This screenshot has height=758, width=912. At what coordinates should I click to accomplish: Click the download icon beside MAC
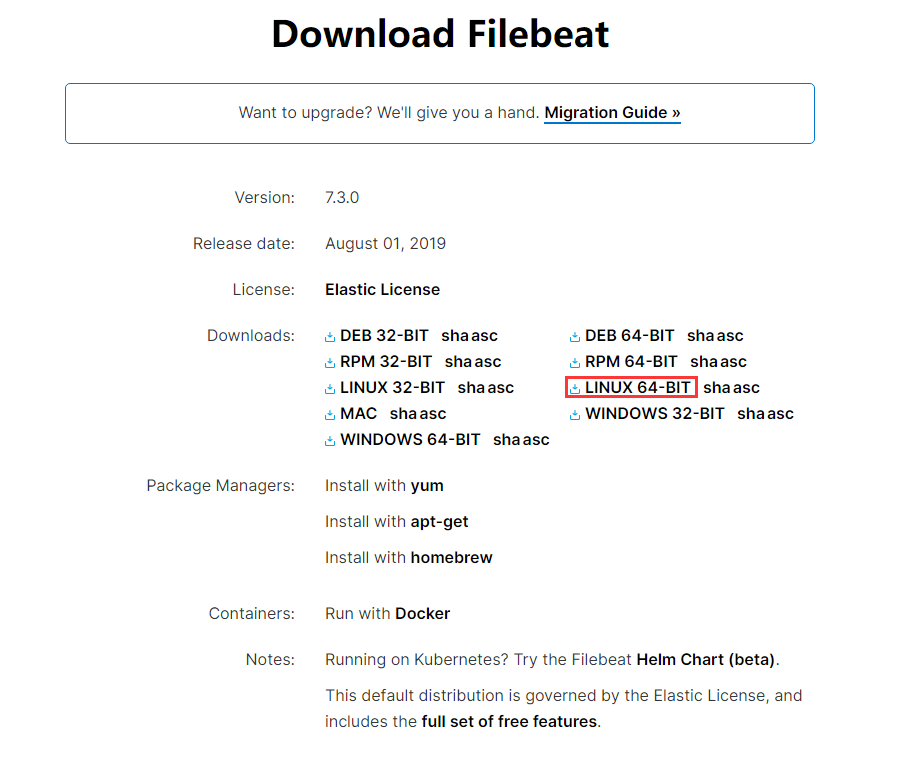point(331,413)
